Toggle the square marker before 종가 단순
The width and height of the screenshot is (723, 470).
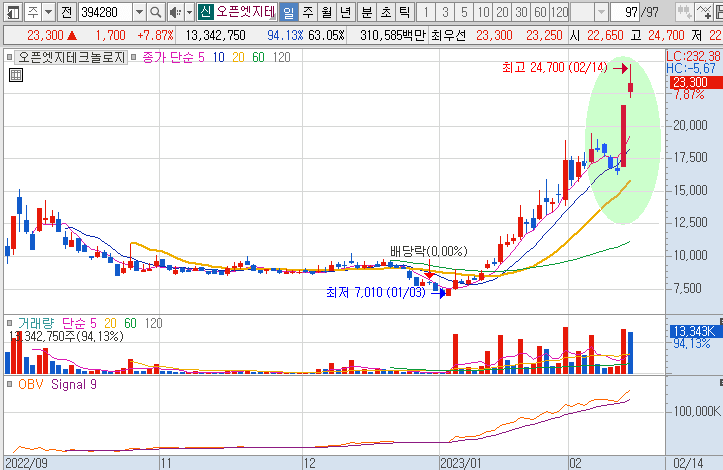pyautogui.click(x=134, y=57)
